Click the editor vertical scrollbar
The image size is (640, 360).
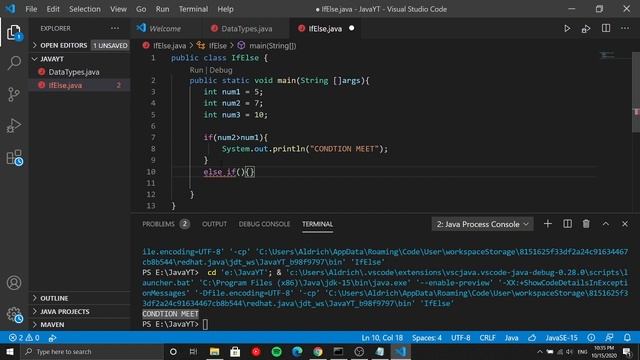pyautogui.click(x=636, y=92)
